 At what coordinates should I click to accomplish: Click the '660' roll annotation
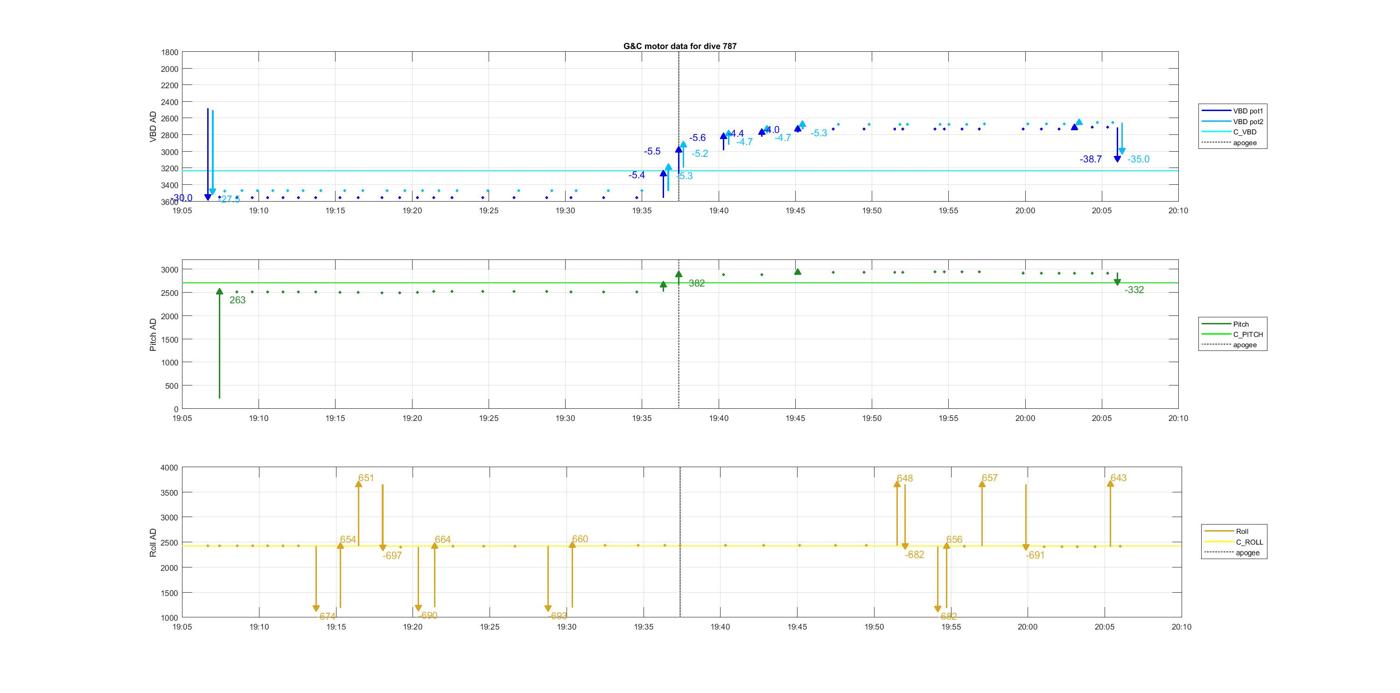click(580, 540)
